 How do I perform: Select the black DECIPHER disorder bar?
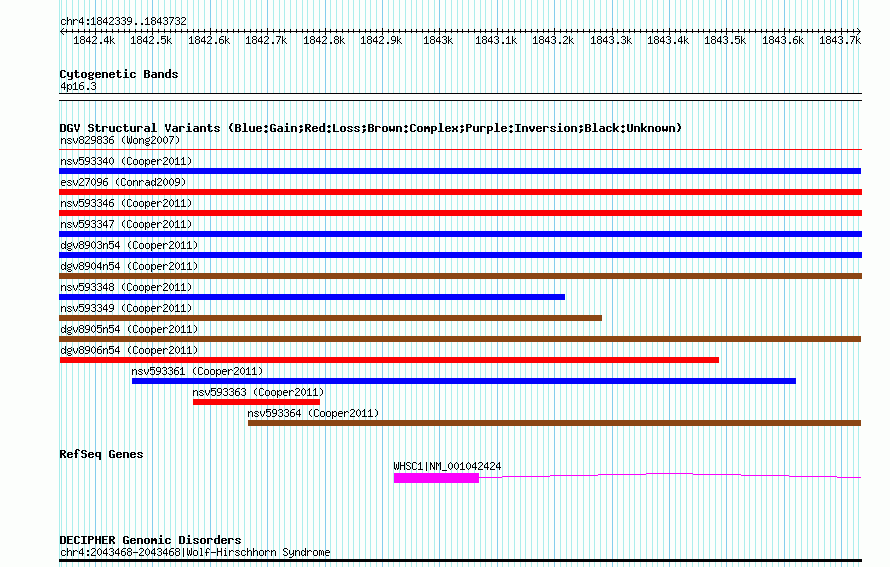pos(460,561)
